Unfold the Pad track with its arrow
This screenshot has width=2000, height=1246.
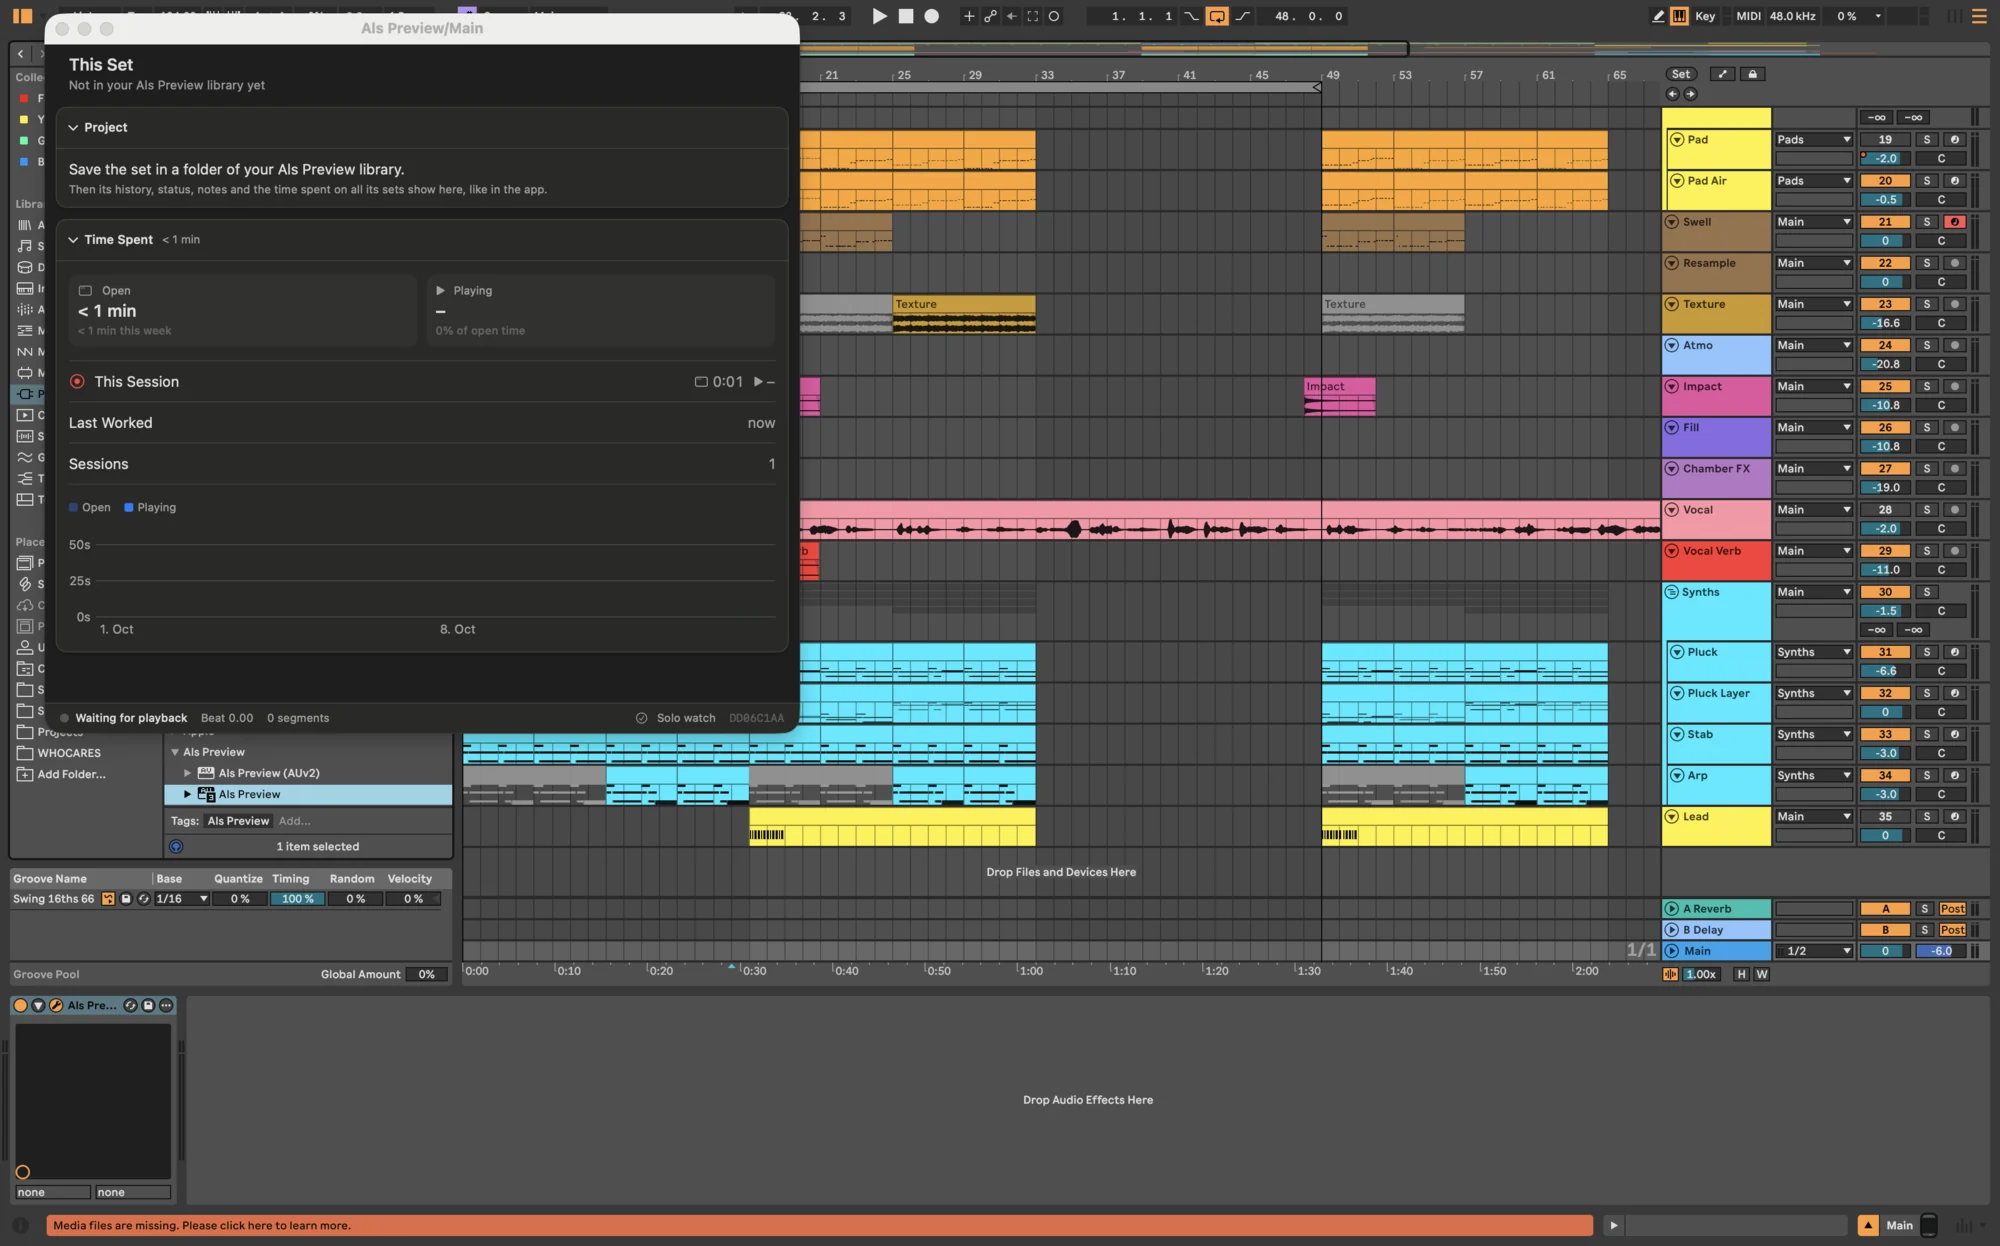pos(1677,140)
